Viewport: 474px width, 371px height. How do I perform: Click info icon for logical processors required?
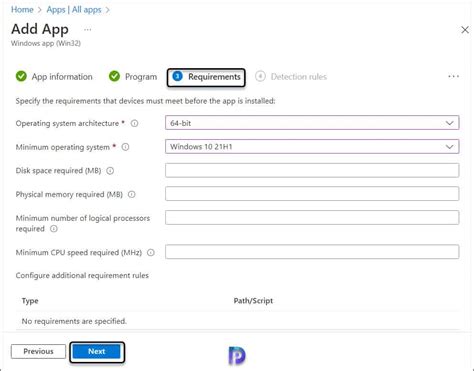[54, 229]
